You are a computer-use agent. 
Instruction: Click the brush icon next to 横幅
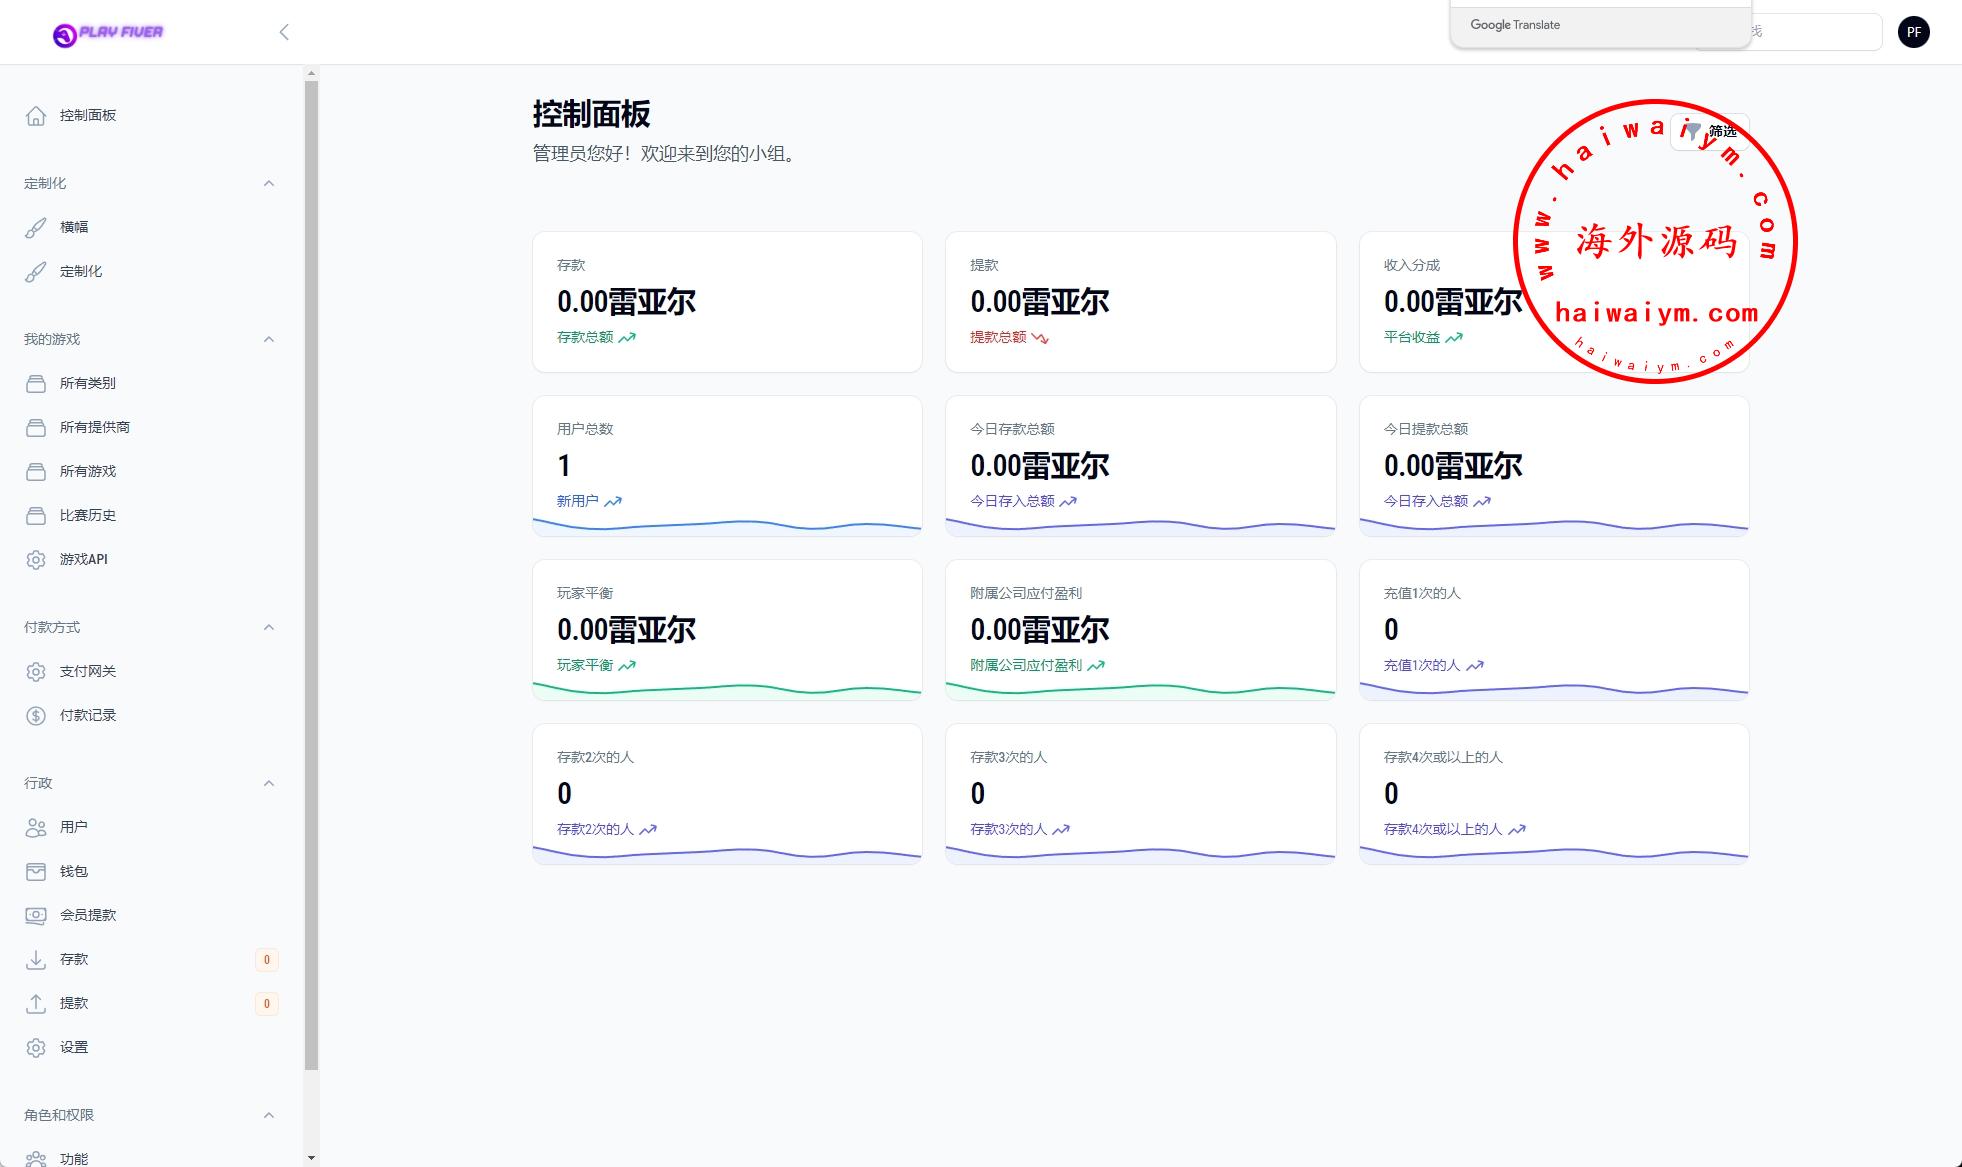pos(36,227)
